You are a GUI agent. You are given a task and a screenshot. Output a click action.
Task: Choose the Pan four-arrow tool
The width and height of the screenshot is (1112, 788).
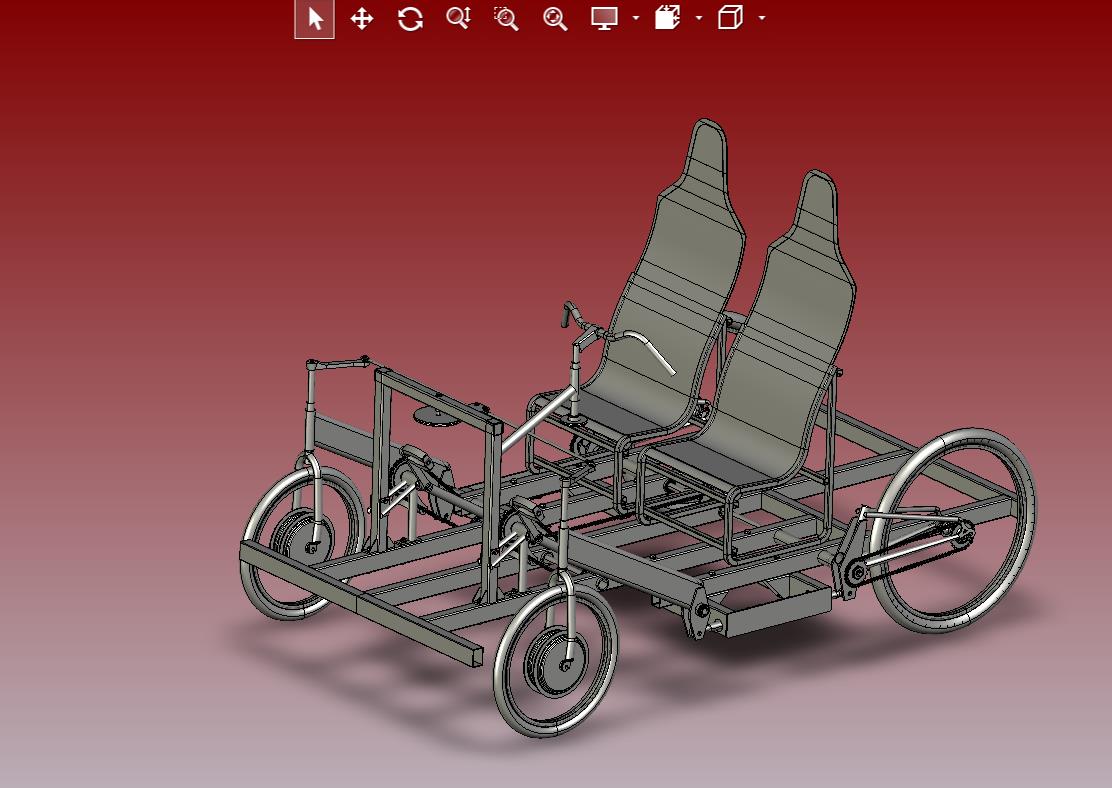tap(362, 18)
